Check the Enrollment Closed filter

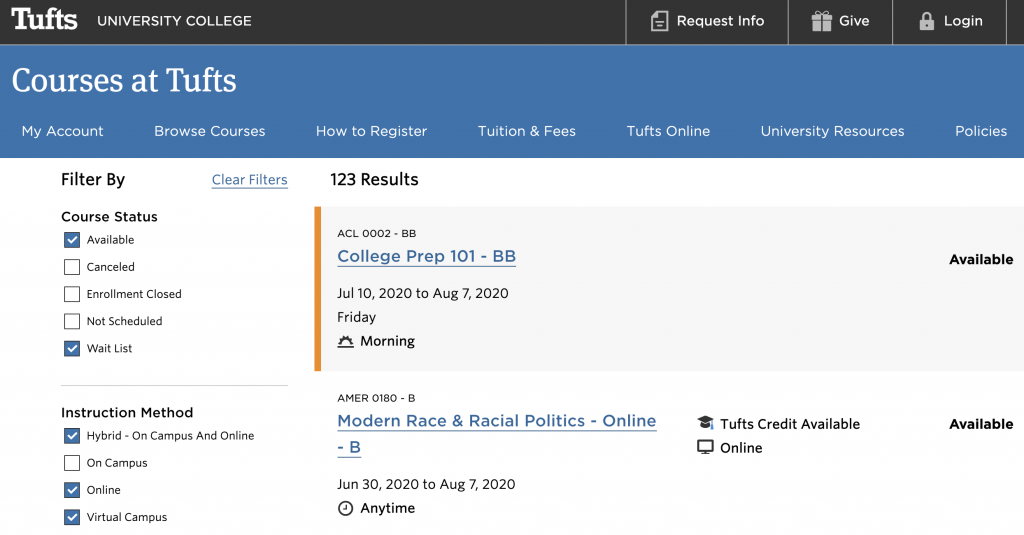point(72,294)
